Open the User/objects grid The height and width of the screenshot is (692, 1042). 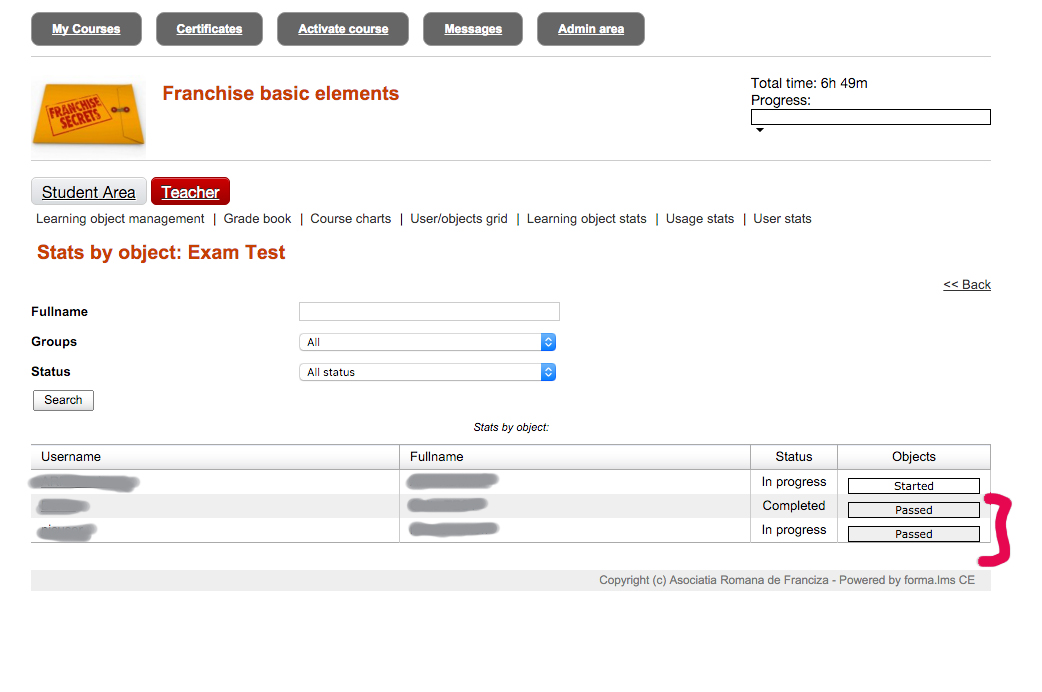pyautogui.click(x=459, y=219)
